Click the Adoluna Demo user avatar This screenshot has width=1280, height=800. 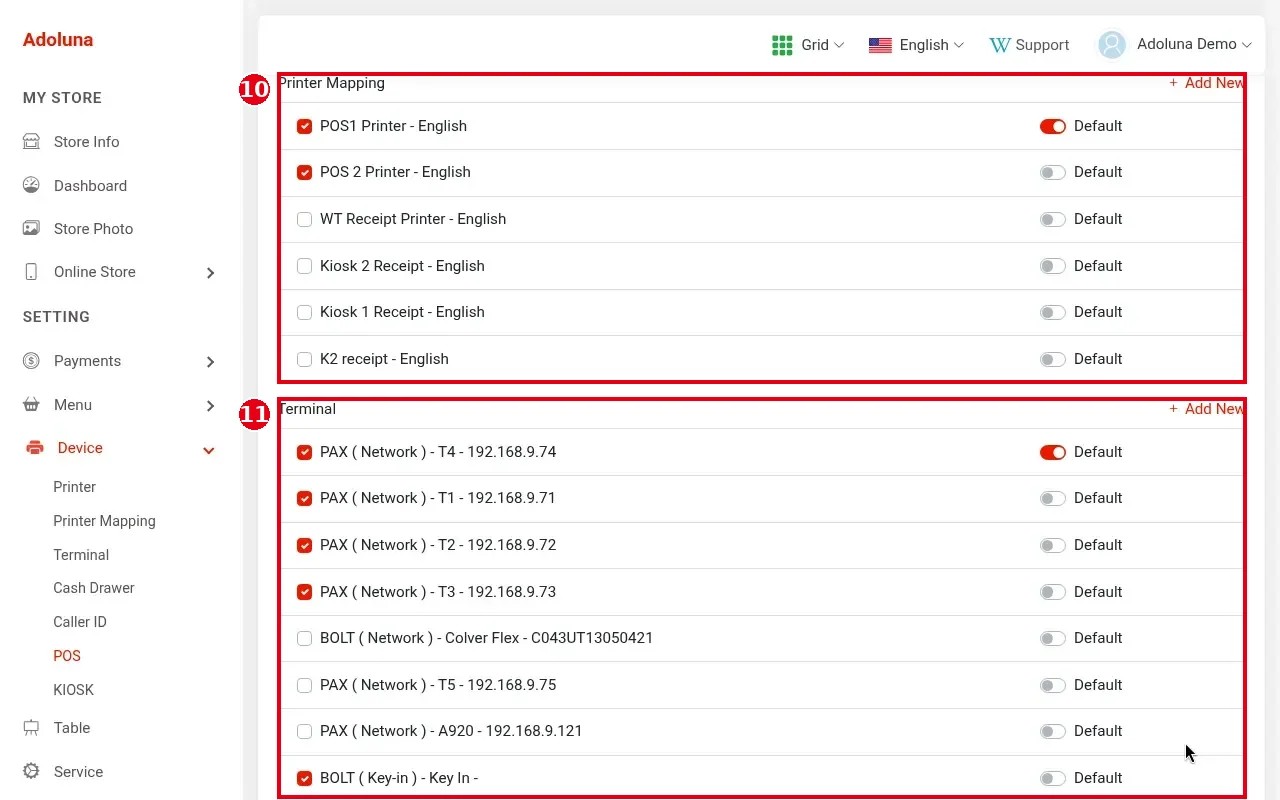point(1112,45)
